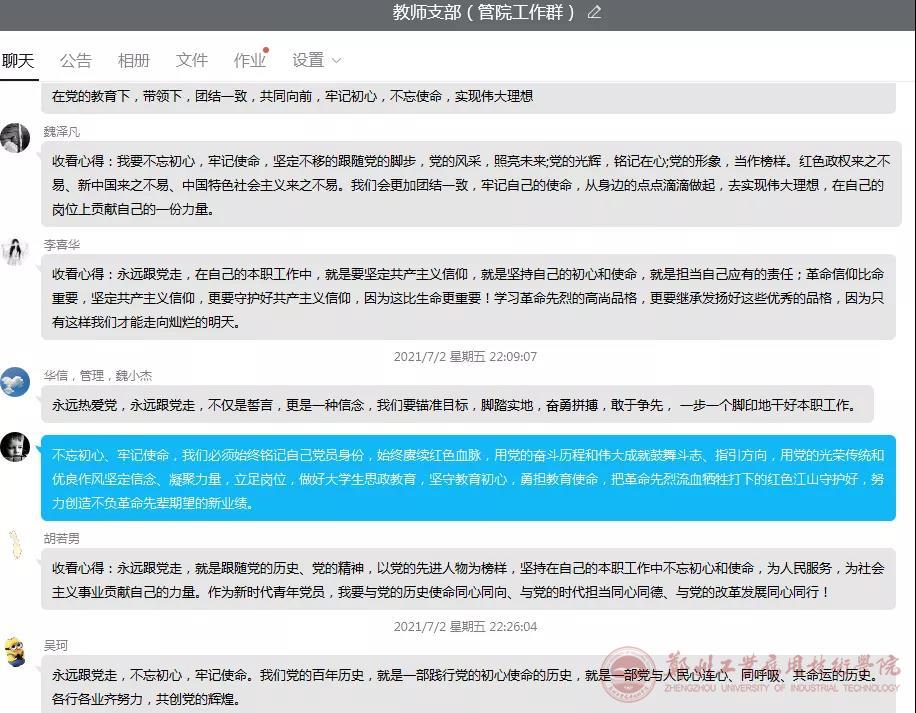Select the 文件 tab
916x713 pixels.
(192, 61)
